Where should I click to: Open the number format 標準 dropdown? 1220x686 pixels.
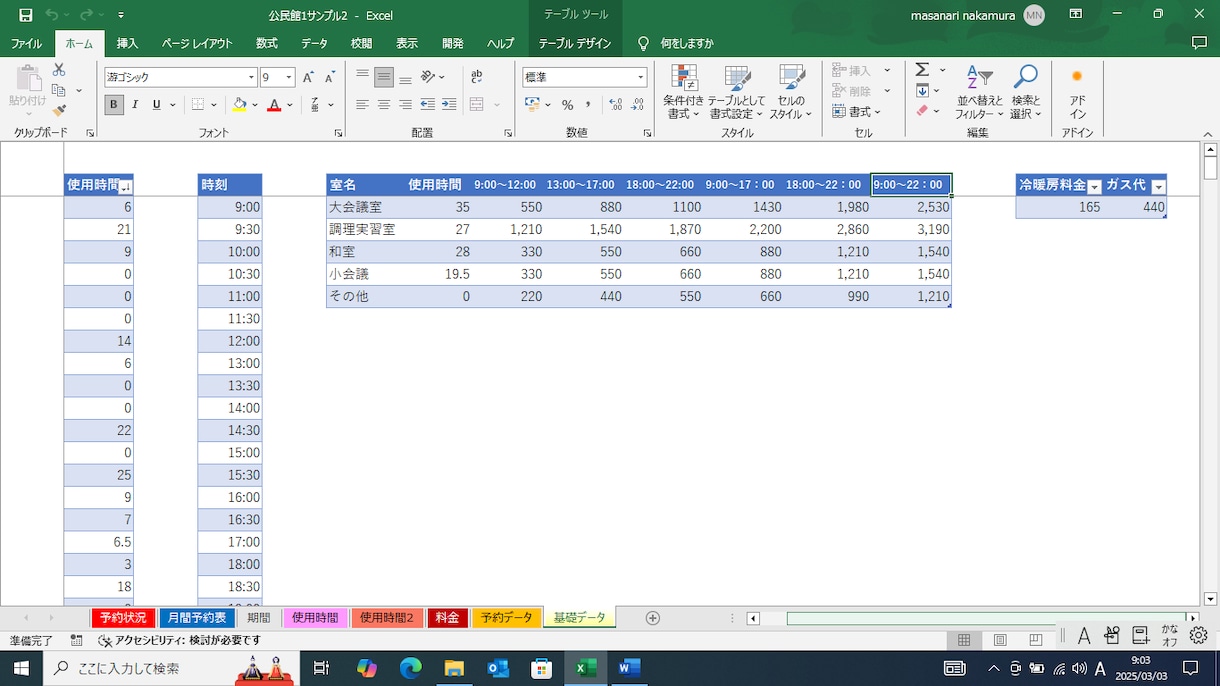640,77
